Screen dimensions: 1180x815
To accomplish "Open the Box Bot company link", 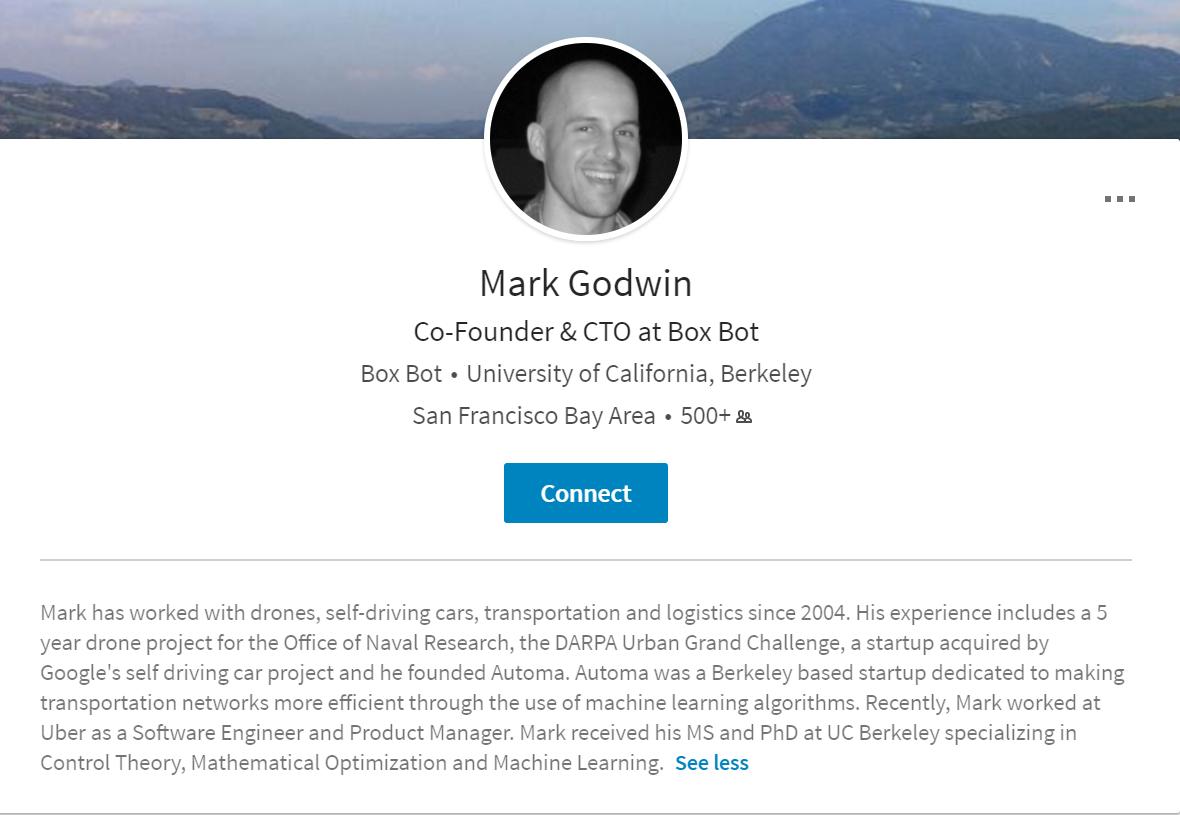I will pyautogui.click(x=401, y=374).
